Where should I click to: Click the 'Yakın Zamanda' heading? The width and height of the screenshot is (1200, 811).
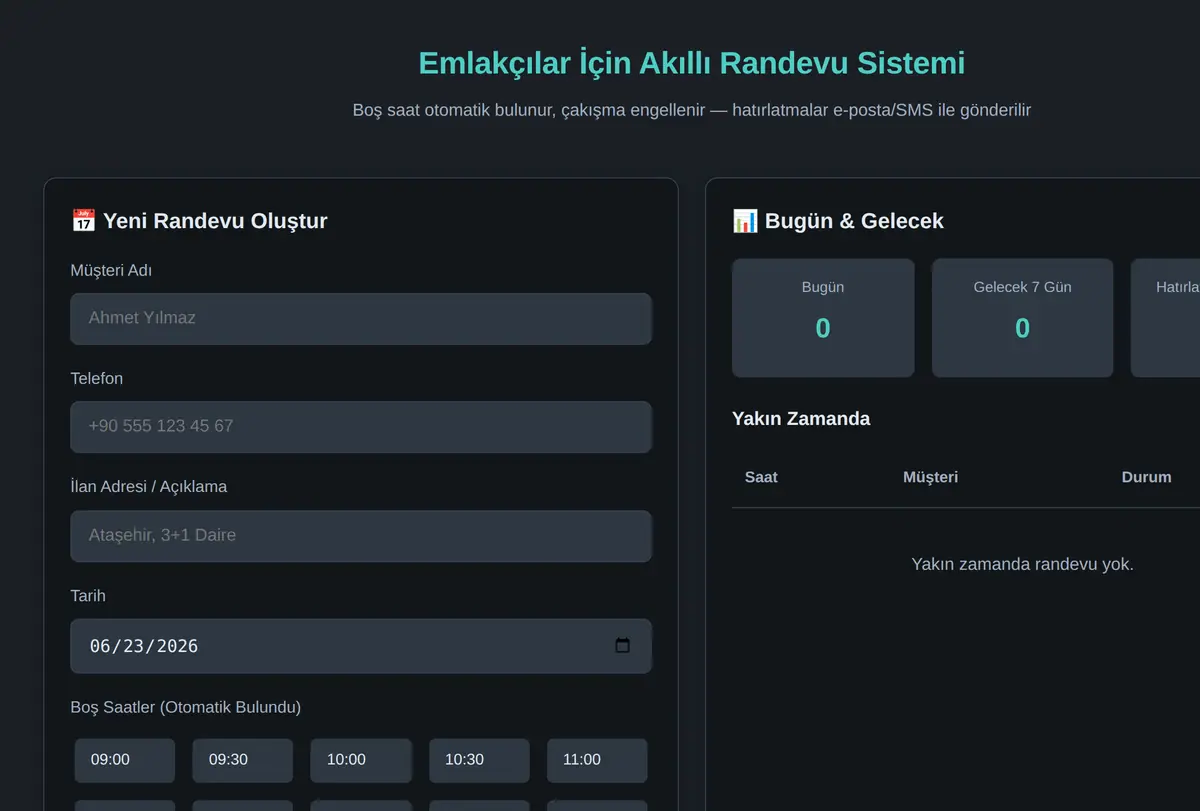[801, 419]
